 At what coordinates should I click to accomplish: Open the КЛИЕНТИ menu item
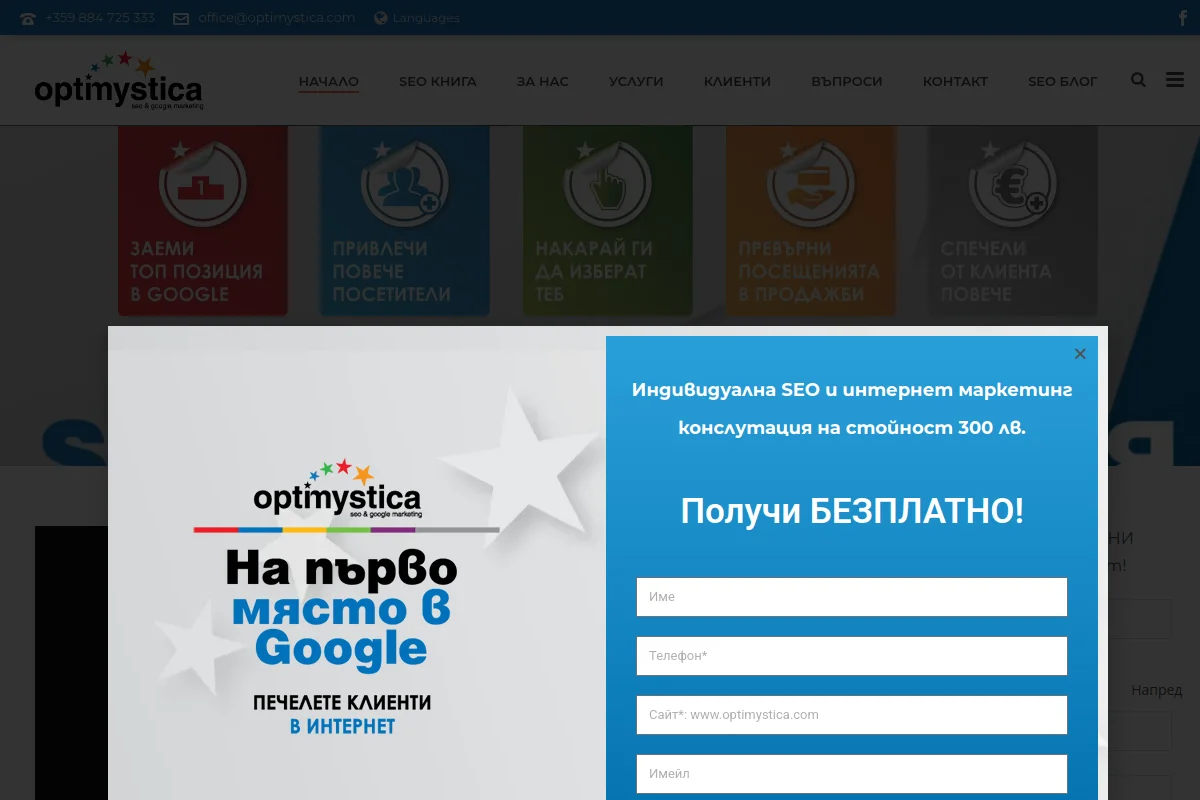(x=737, y=82)
